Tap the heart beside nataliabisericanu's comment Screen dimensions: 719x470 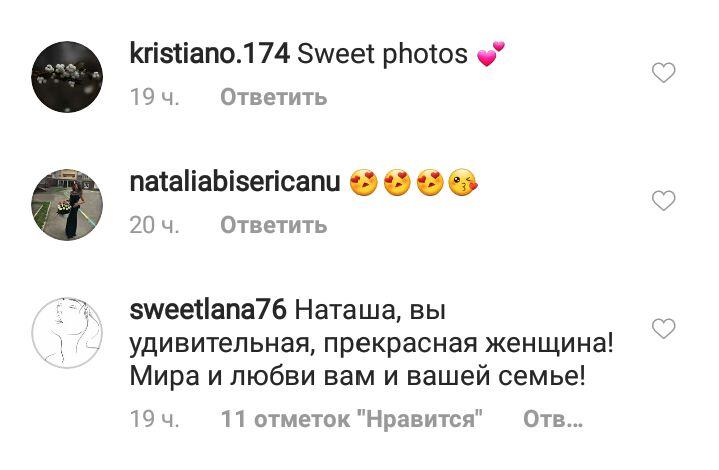click(x=664, y=201)
